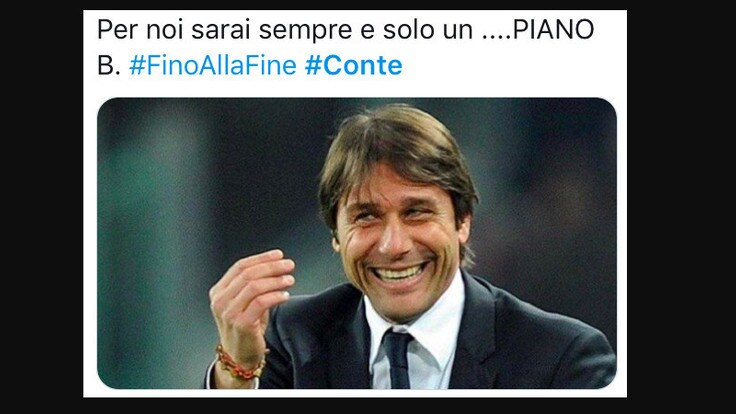This screenshot has width=736, height=414.
Task: Click the man's brown hair in photo
Action: 399,150
